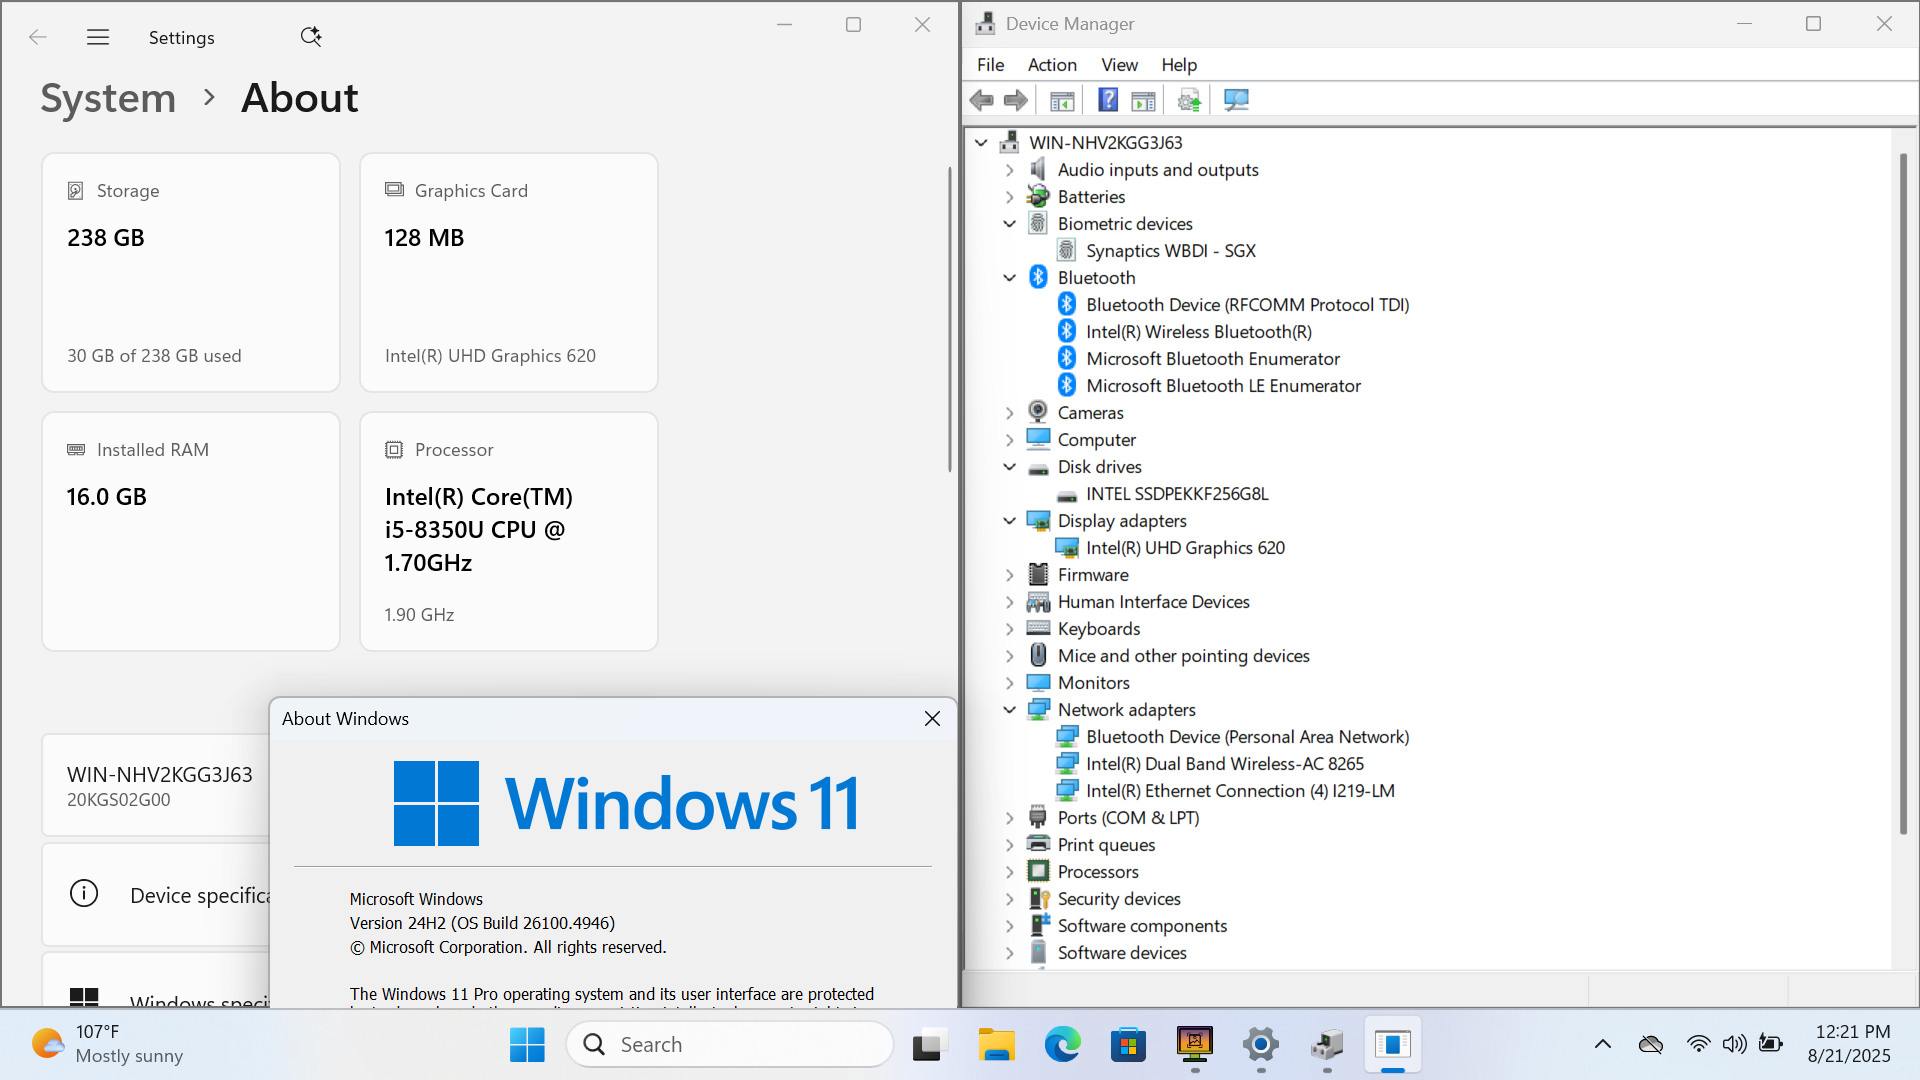This screenshot has height=1080, width=1920.
Task: Click the Software devices icon
Action: click(1039, 953)
